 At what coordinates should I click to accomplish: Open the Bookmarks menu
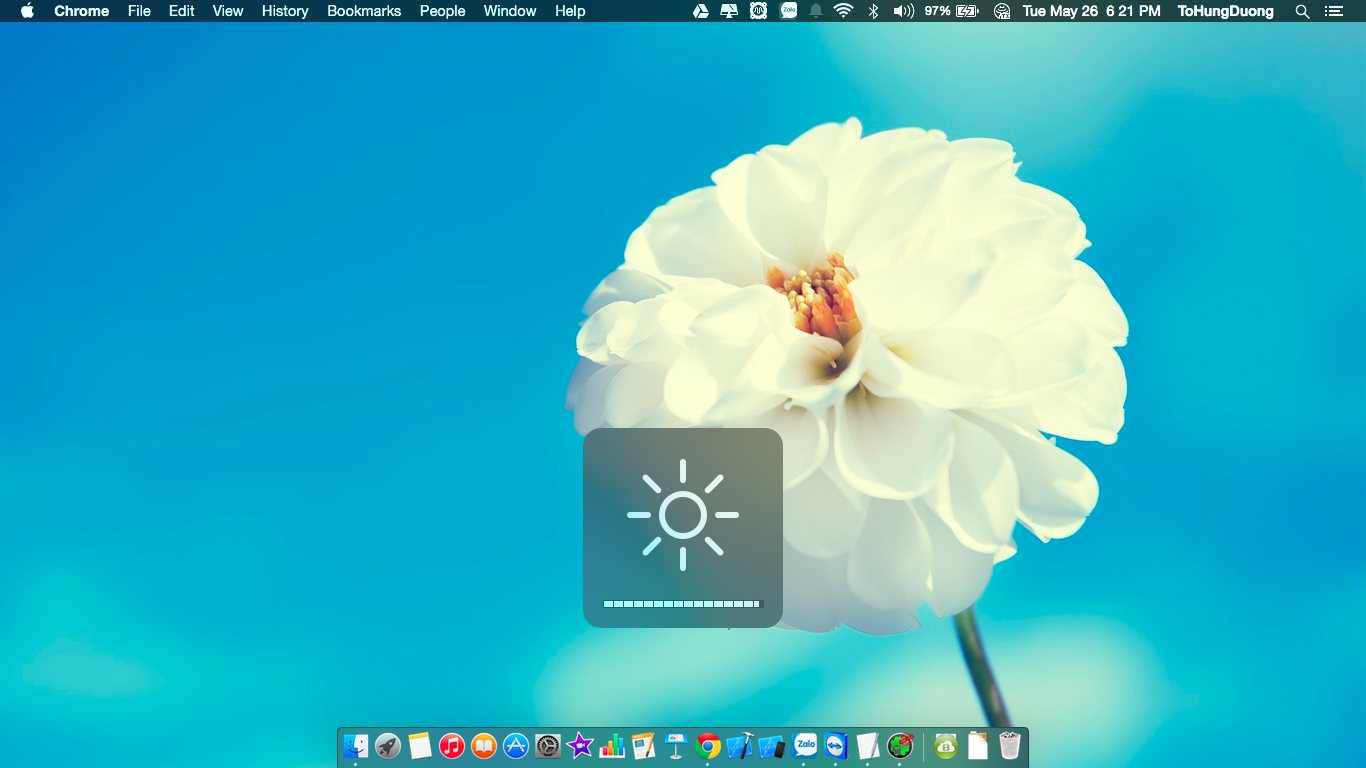tap(364, 11)
